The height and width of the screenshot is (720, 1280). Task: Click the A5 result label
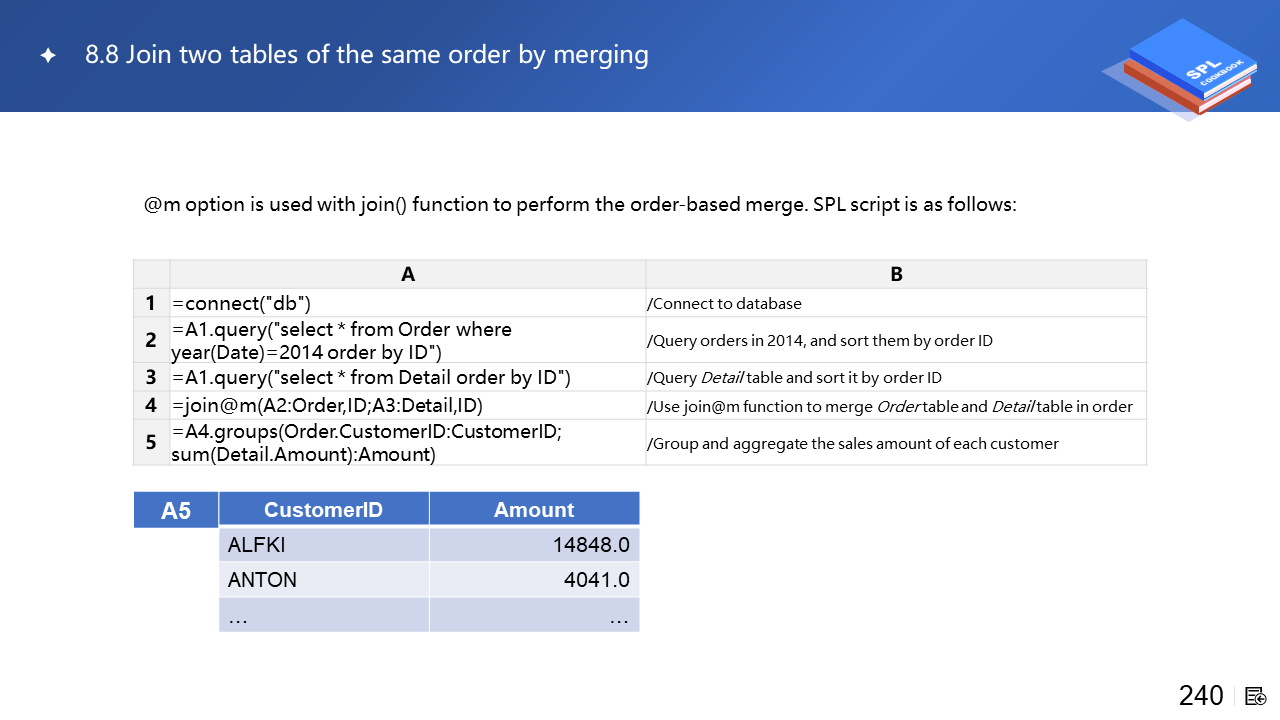[176, 511]
